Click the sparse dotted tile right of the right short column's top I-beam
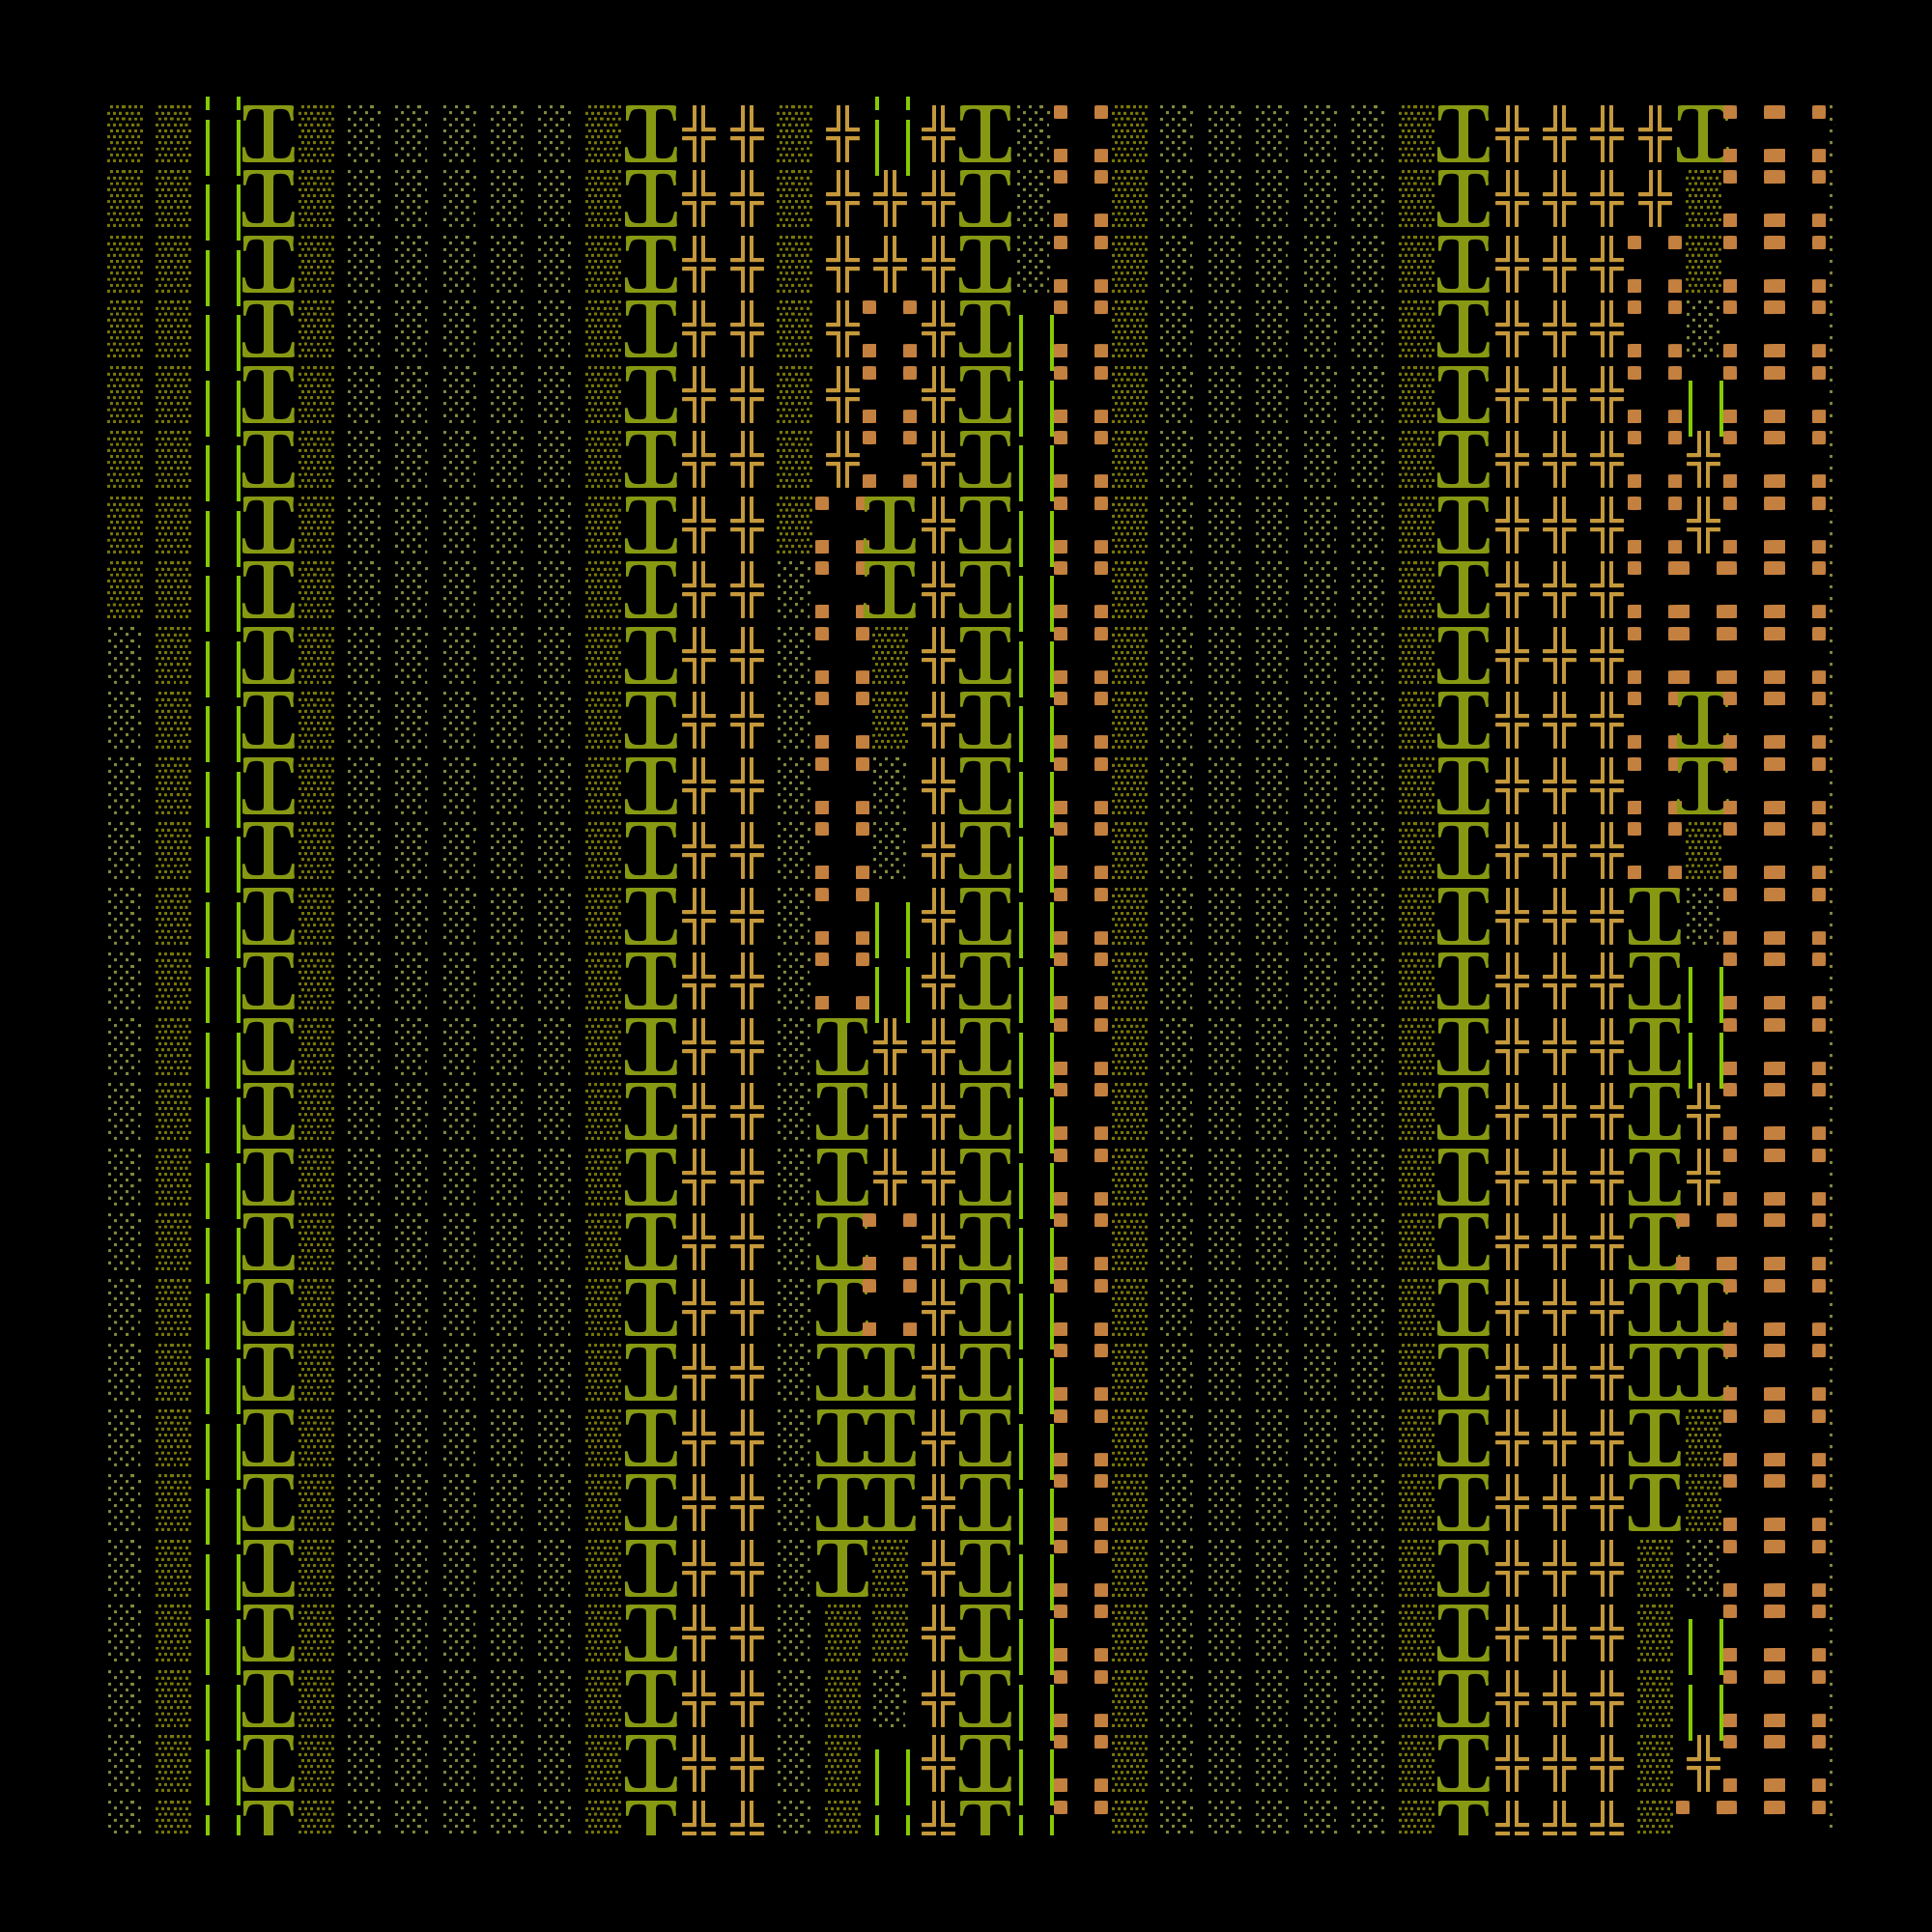Viewport: 1932px width, 1932px height. tap(1703, 917)
